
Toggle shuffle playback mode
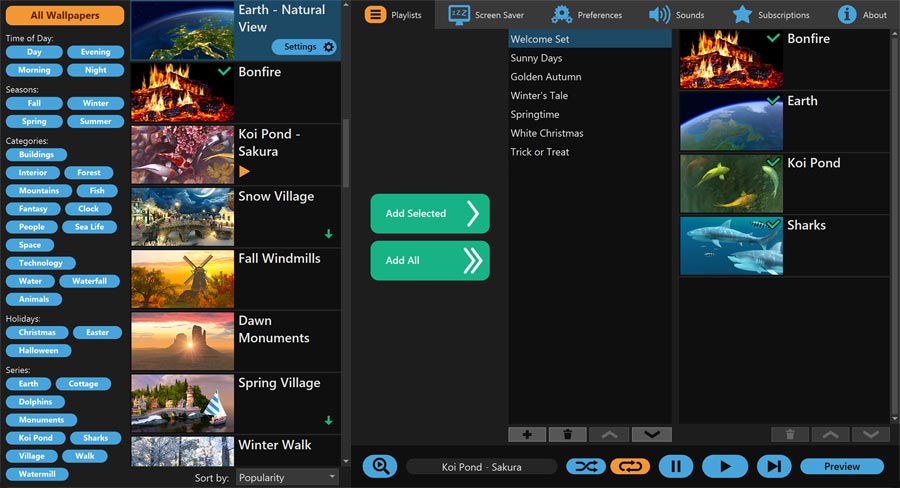(x=585, y=466)
